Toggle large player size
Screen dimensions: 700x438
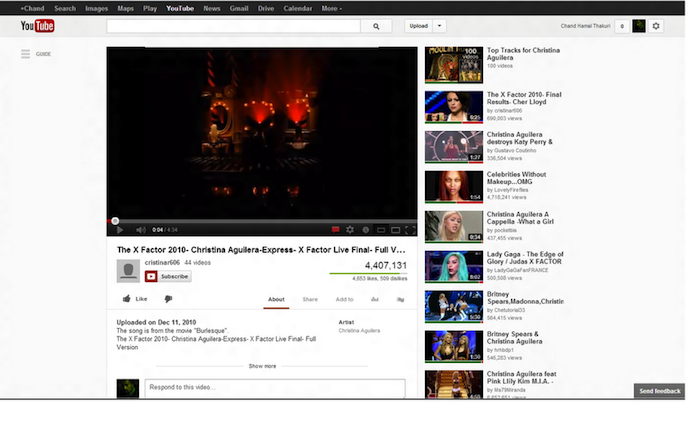pos(395,230)
